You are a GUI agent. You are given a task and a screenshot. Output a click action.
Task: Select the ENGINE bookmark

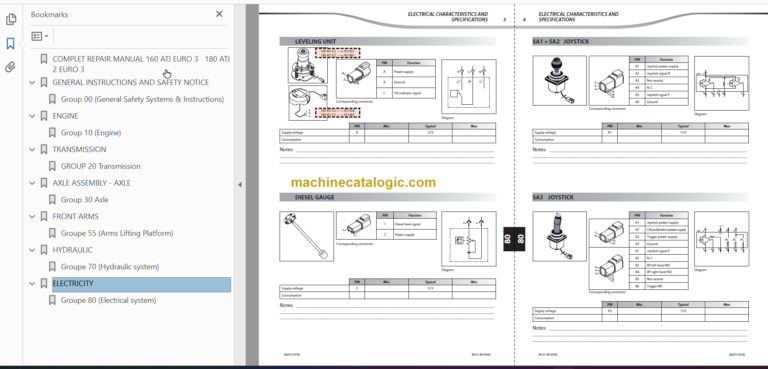pos(65,116)
